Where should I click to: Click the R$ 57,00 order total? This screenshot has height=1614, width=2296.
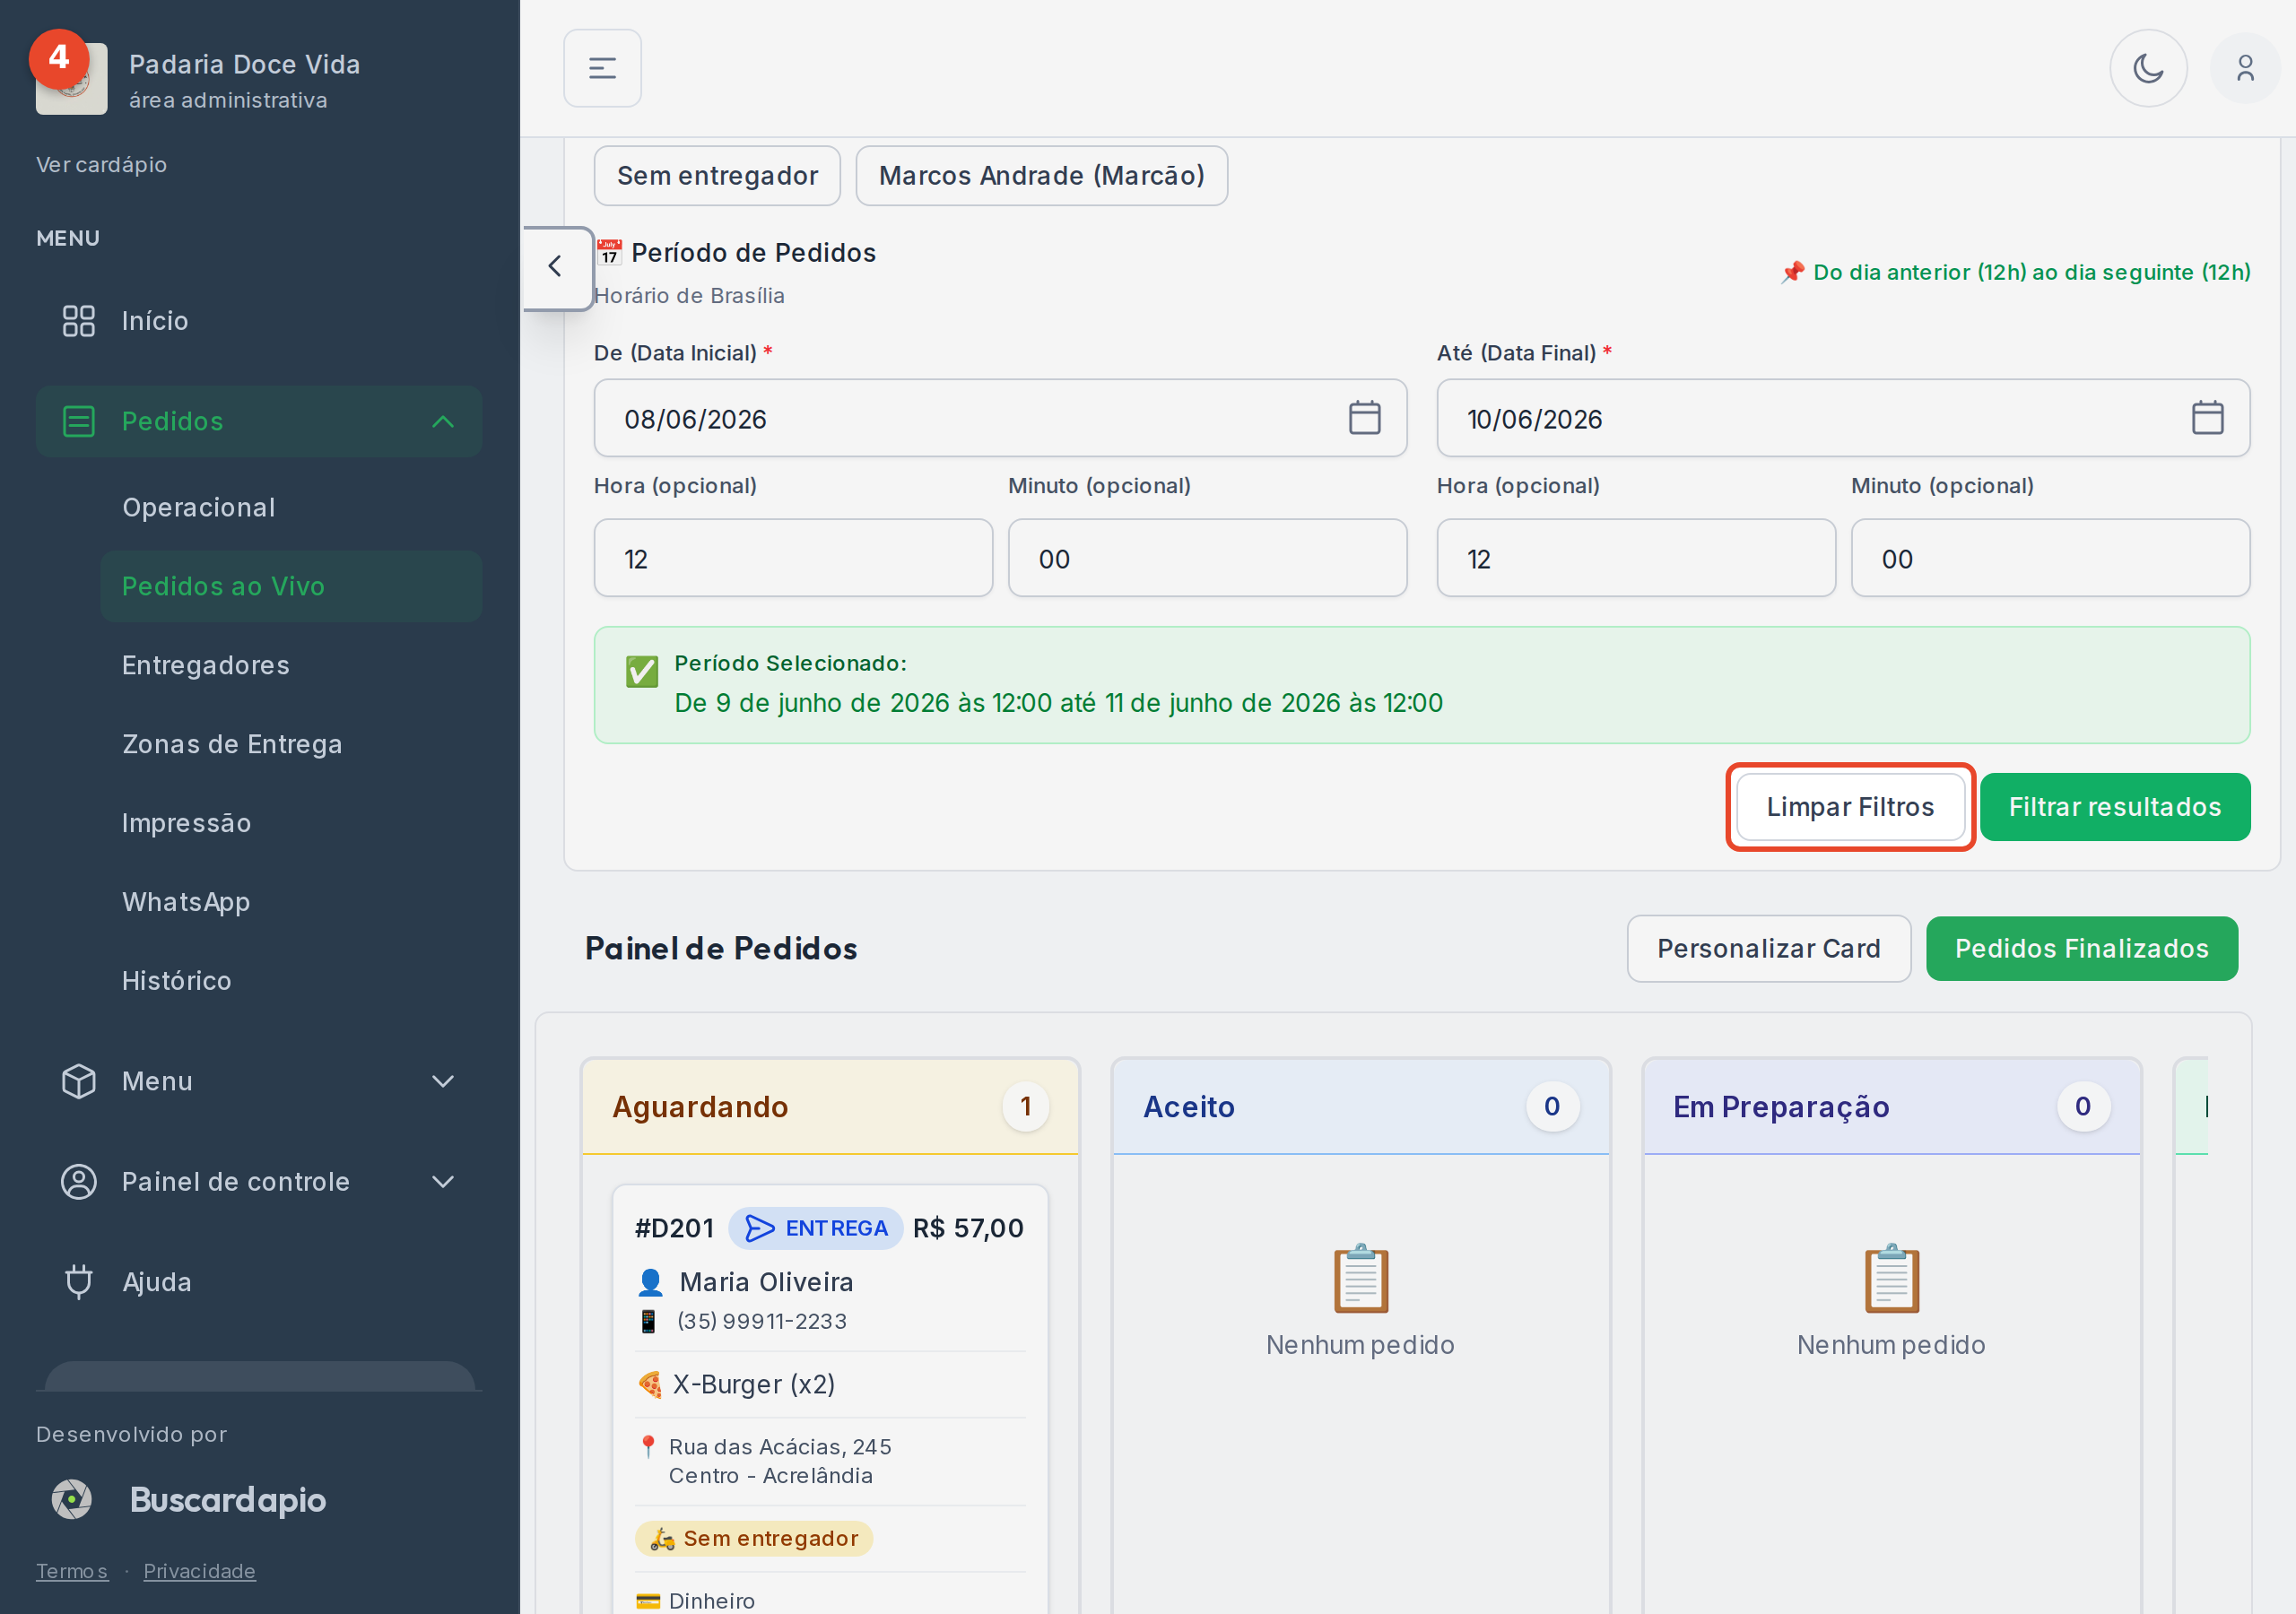point(968,1228)
